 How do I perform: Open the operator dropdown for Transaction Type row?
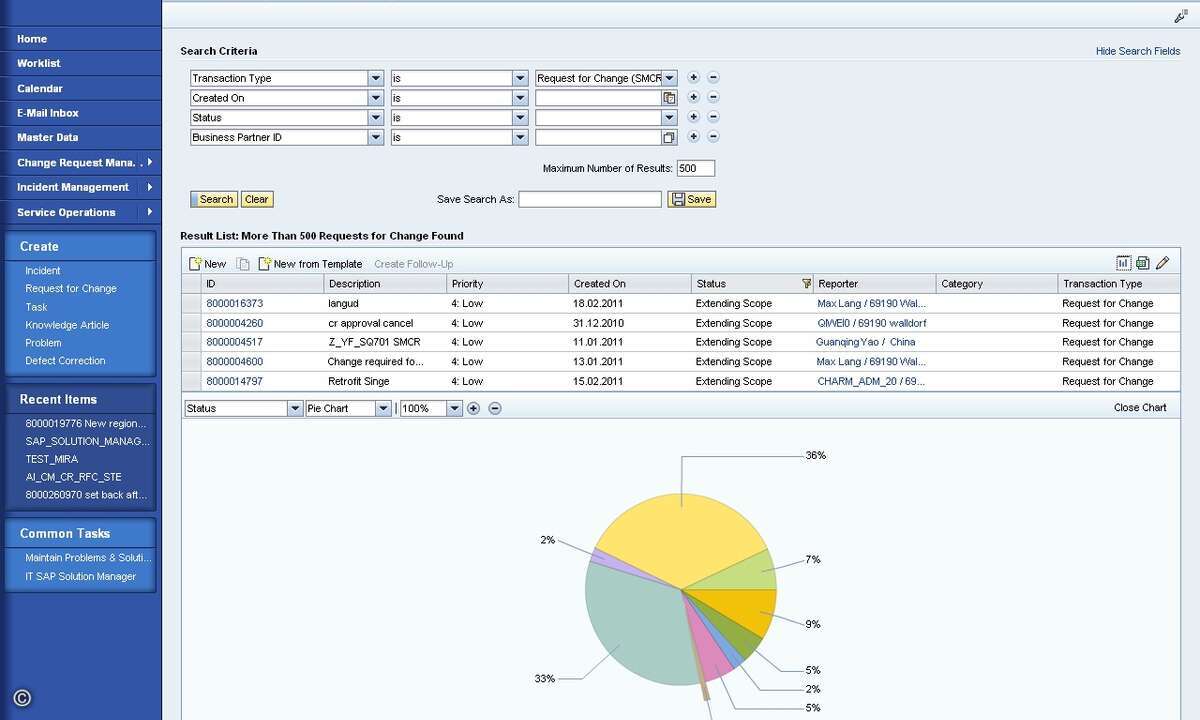coord(520,78)
